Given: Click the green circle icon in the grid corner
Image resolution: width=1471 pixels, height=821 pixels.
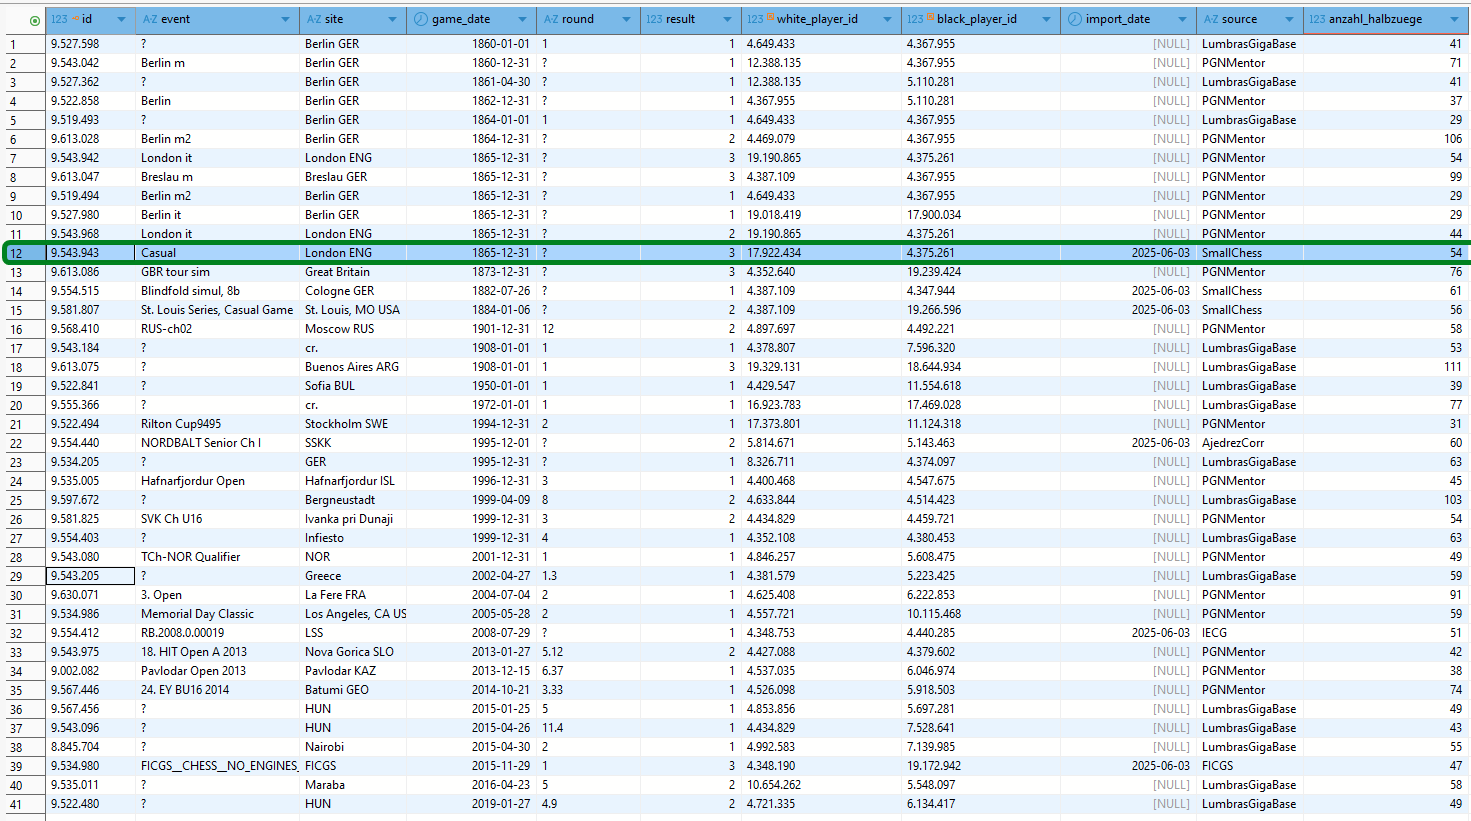Looking at the screenshot, I should [35, 20].
